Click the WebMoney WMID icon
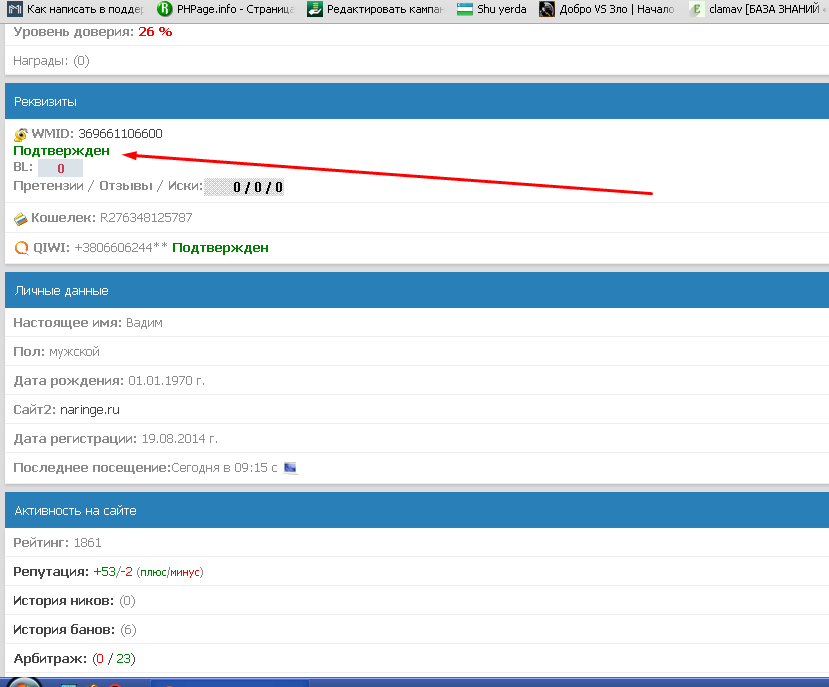 (21, 134)
